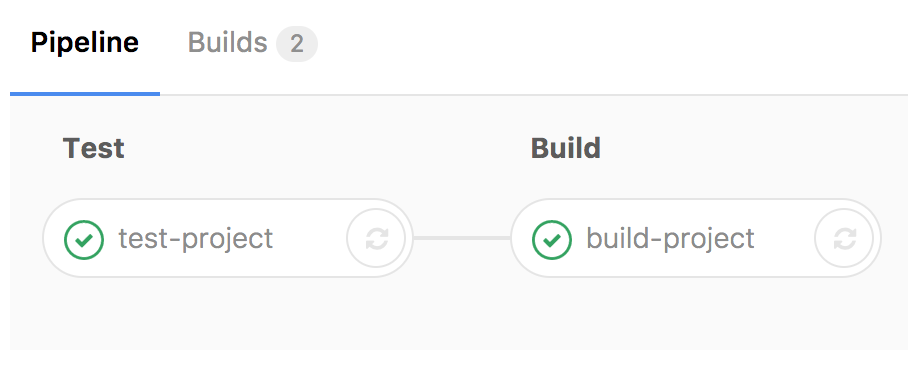Image resolution: width=908 pixels, height=368 pixels.
Task: Click the build-project pill between its name and retry icon
Action: [785, 238]
